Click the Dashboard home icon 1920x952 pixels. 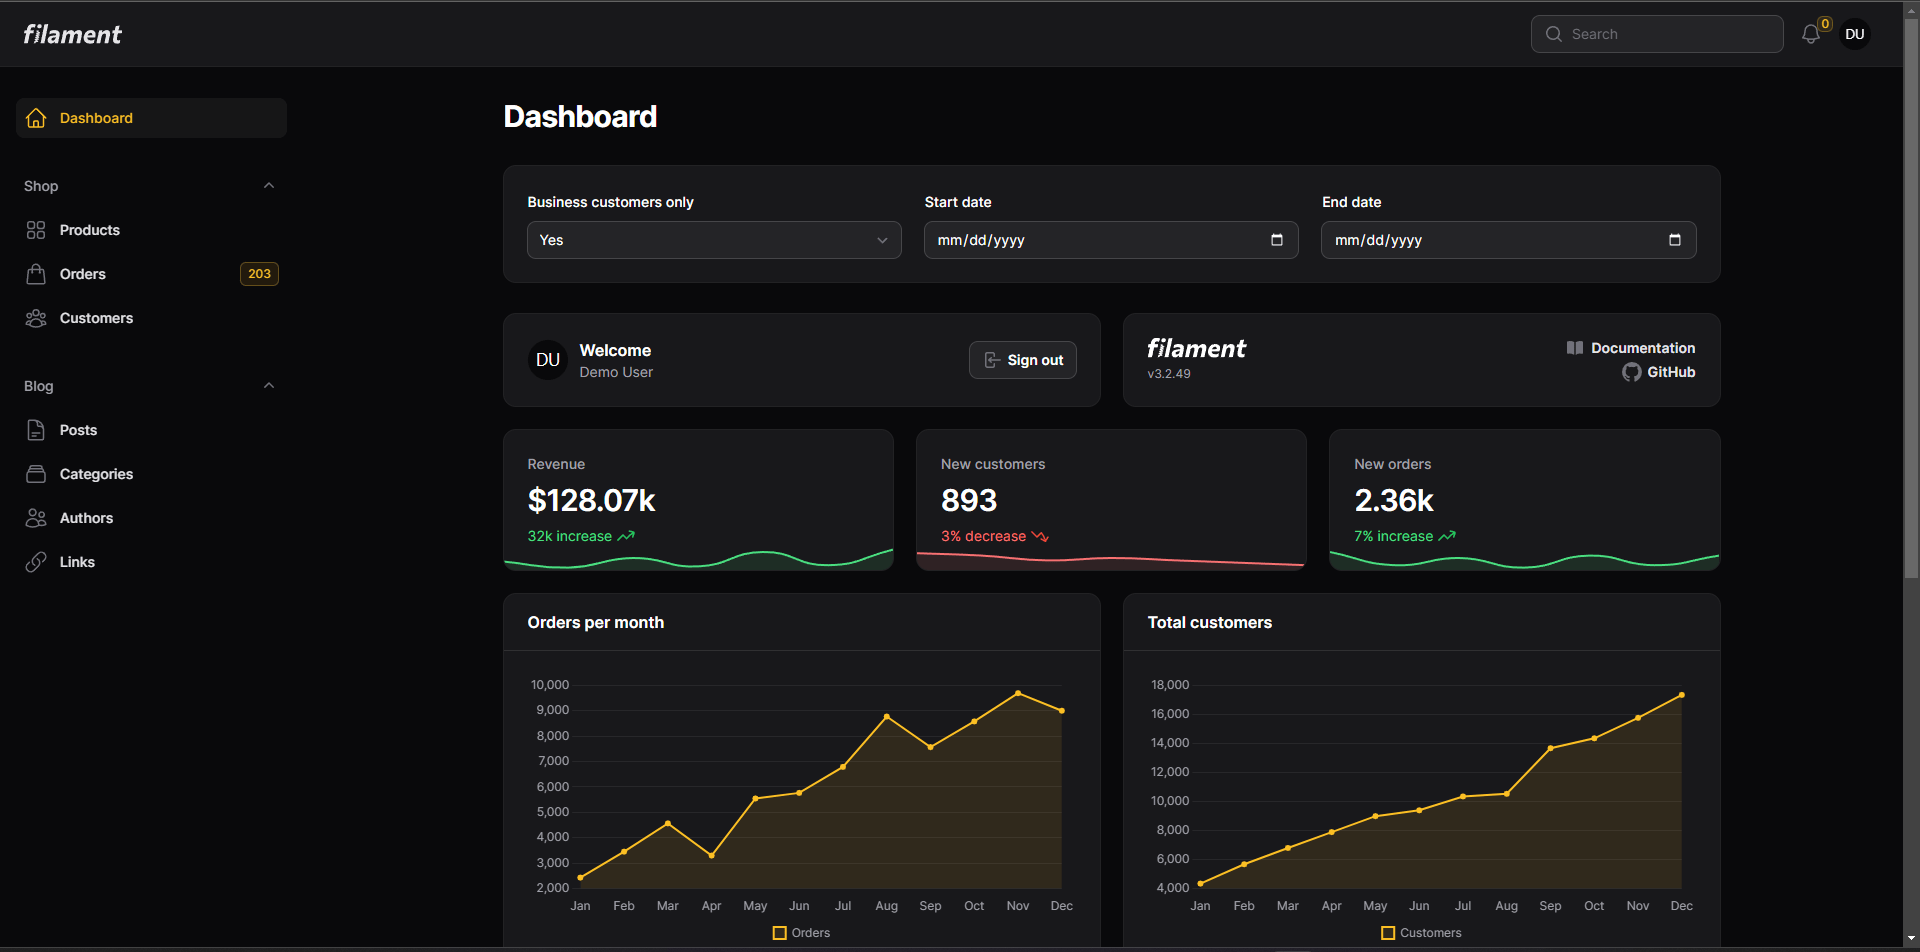[36, 118]
